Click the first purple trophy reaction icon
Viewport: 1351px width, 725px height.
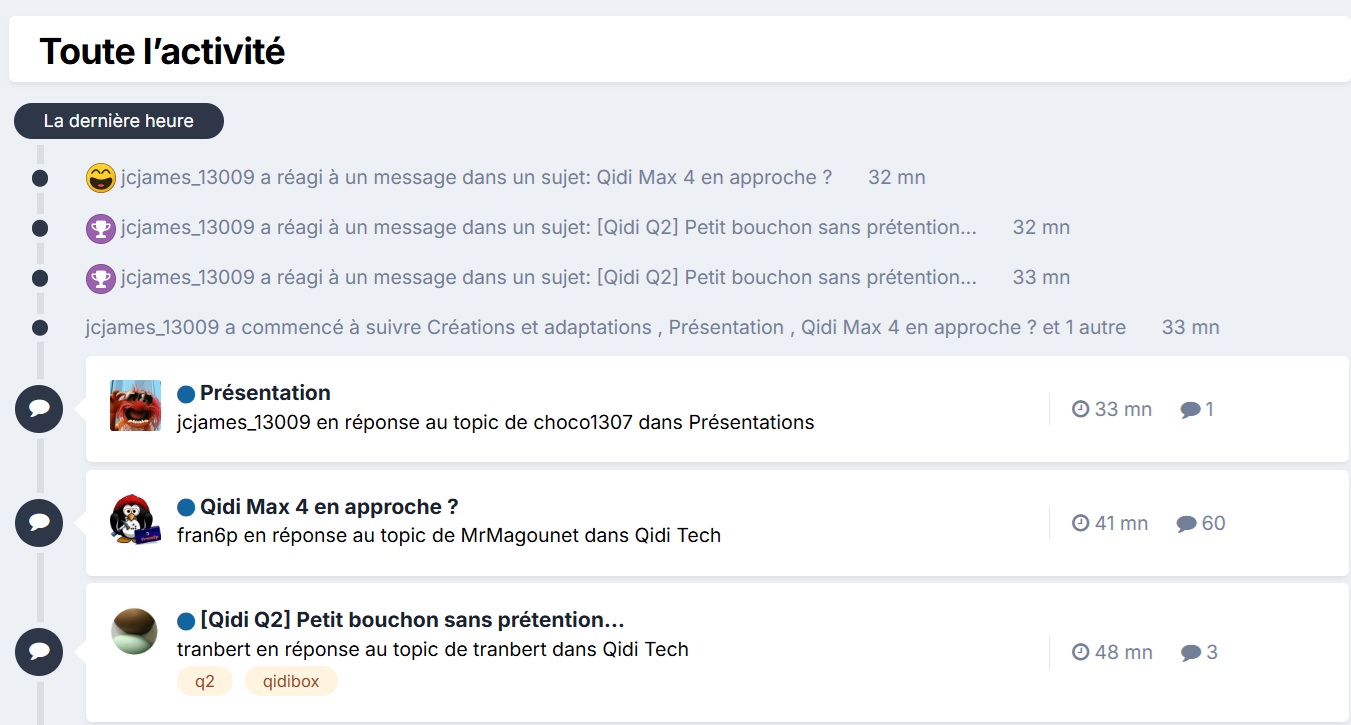[x=101, y=228]
